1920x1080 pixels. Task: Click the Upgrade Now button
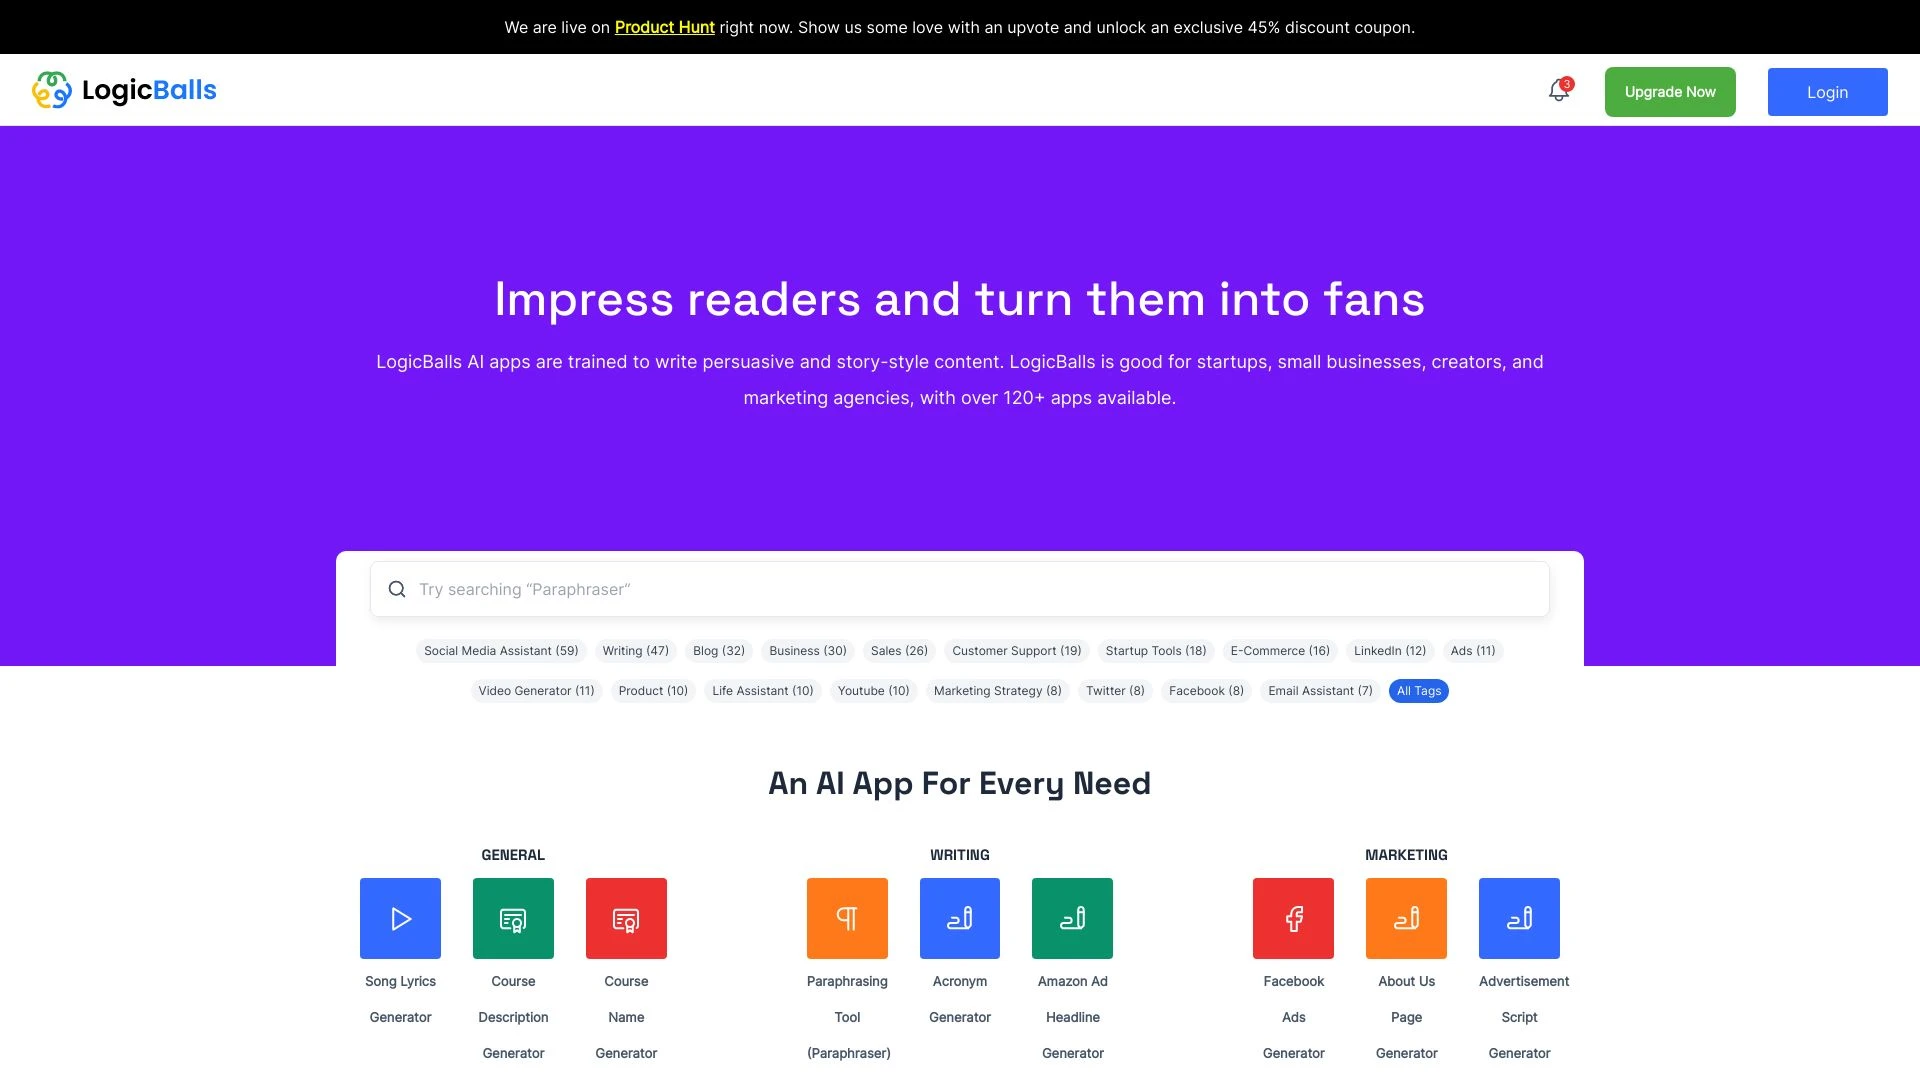[1671, 91]
